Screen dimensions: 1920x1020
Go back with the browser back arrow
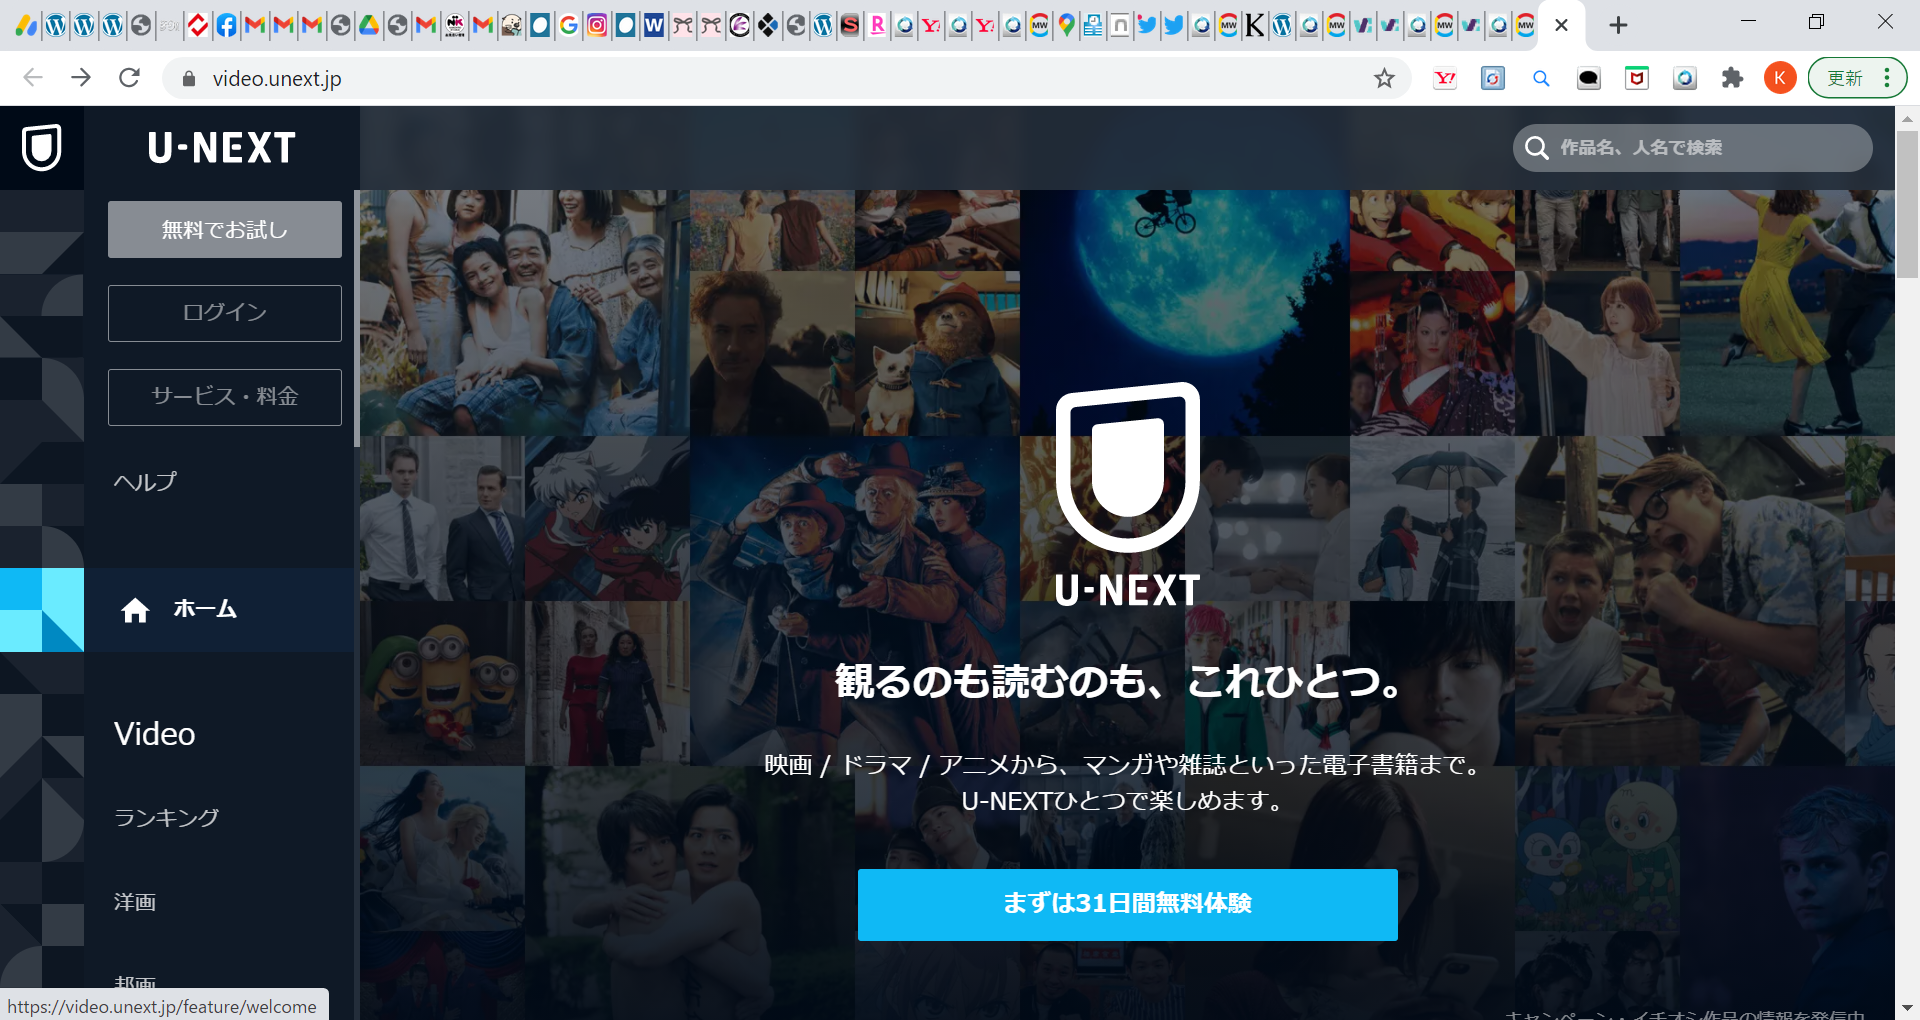pos(33,78)
